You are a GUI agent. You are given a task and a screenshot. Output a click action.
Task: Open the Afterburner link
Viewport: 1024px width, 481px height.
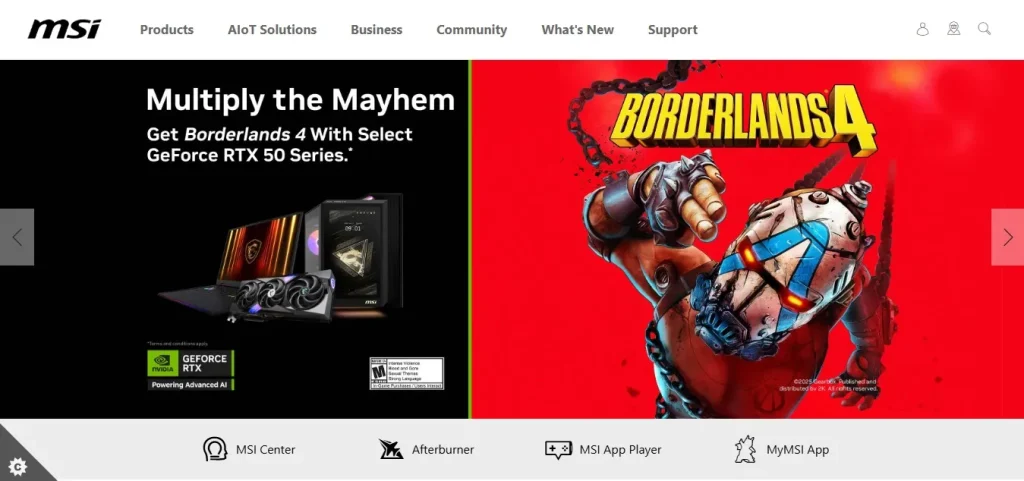click(x=443, y=450)
